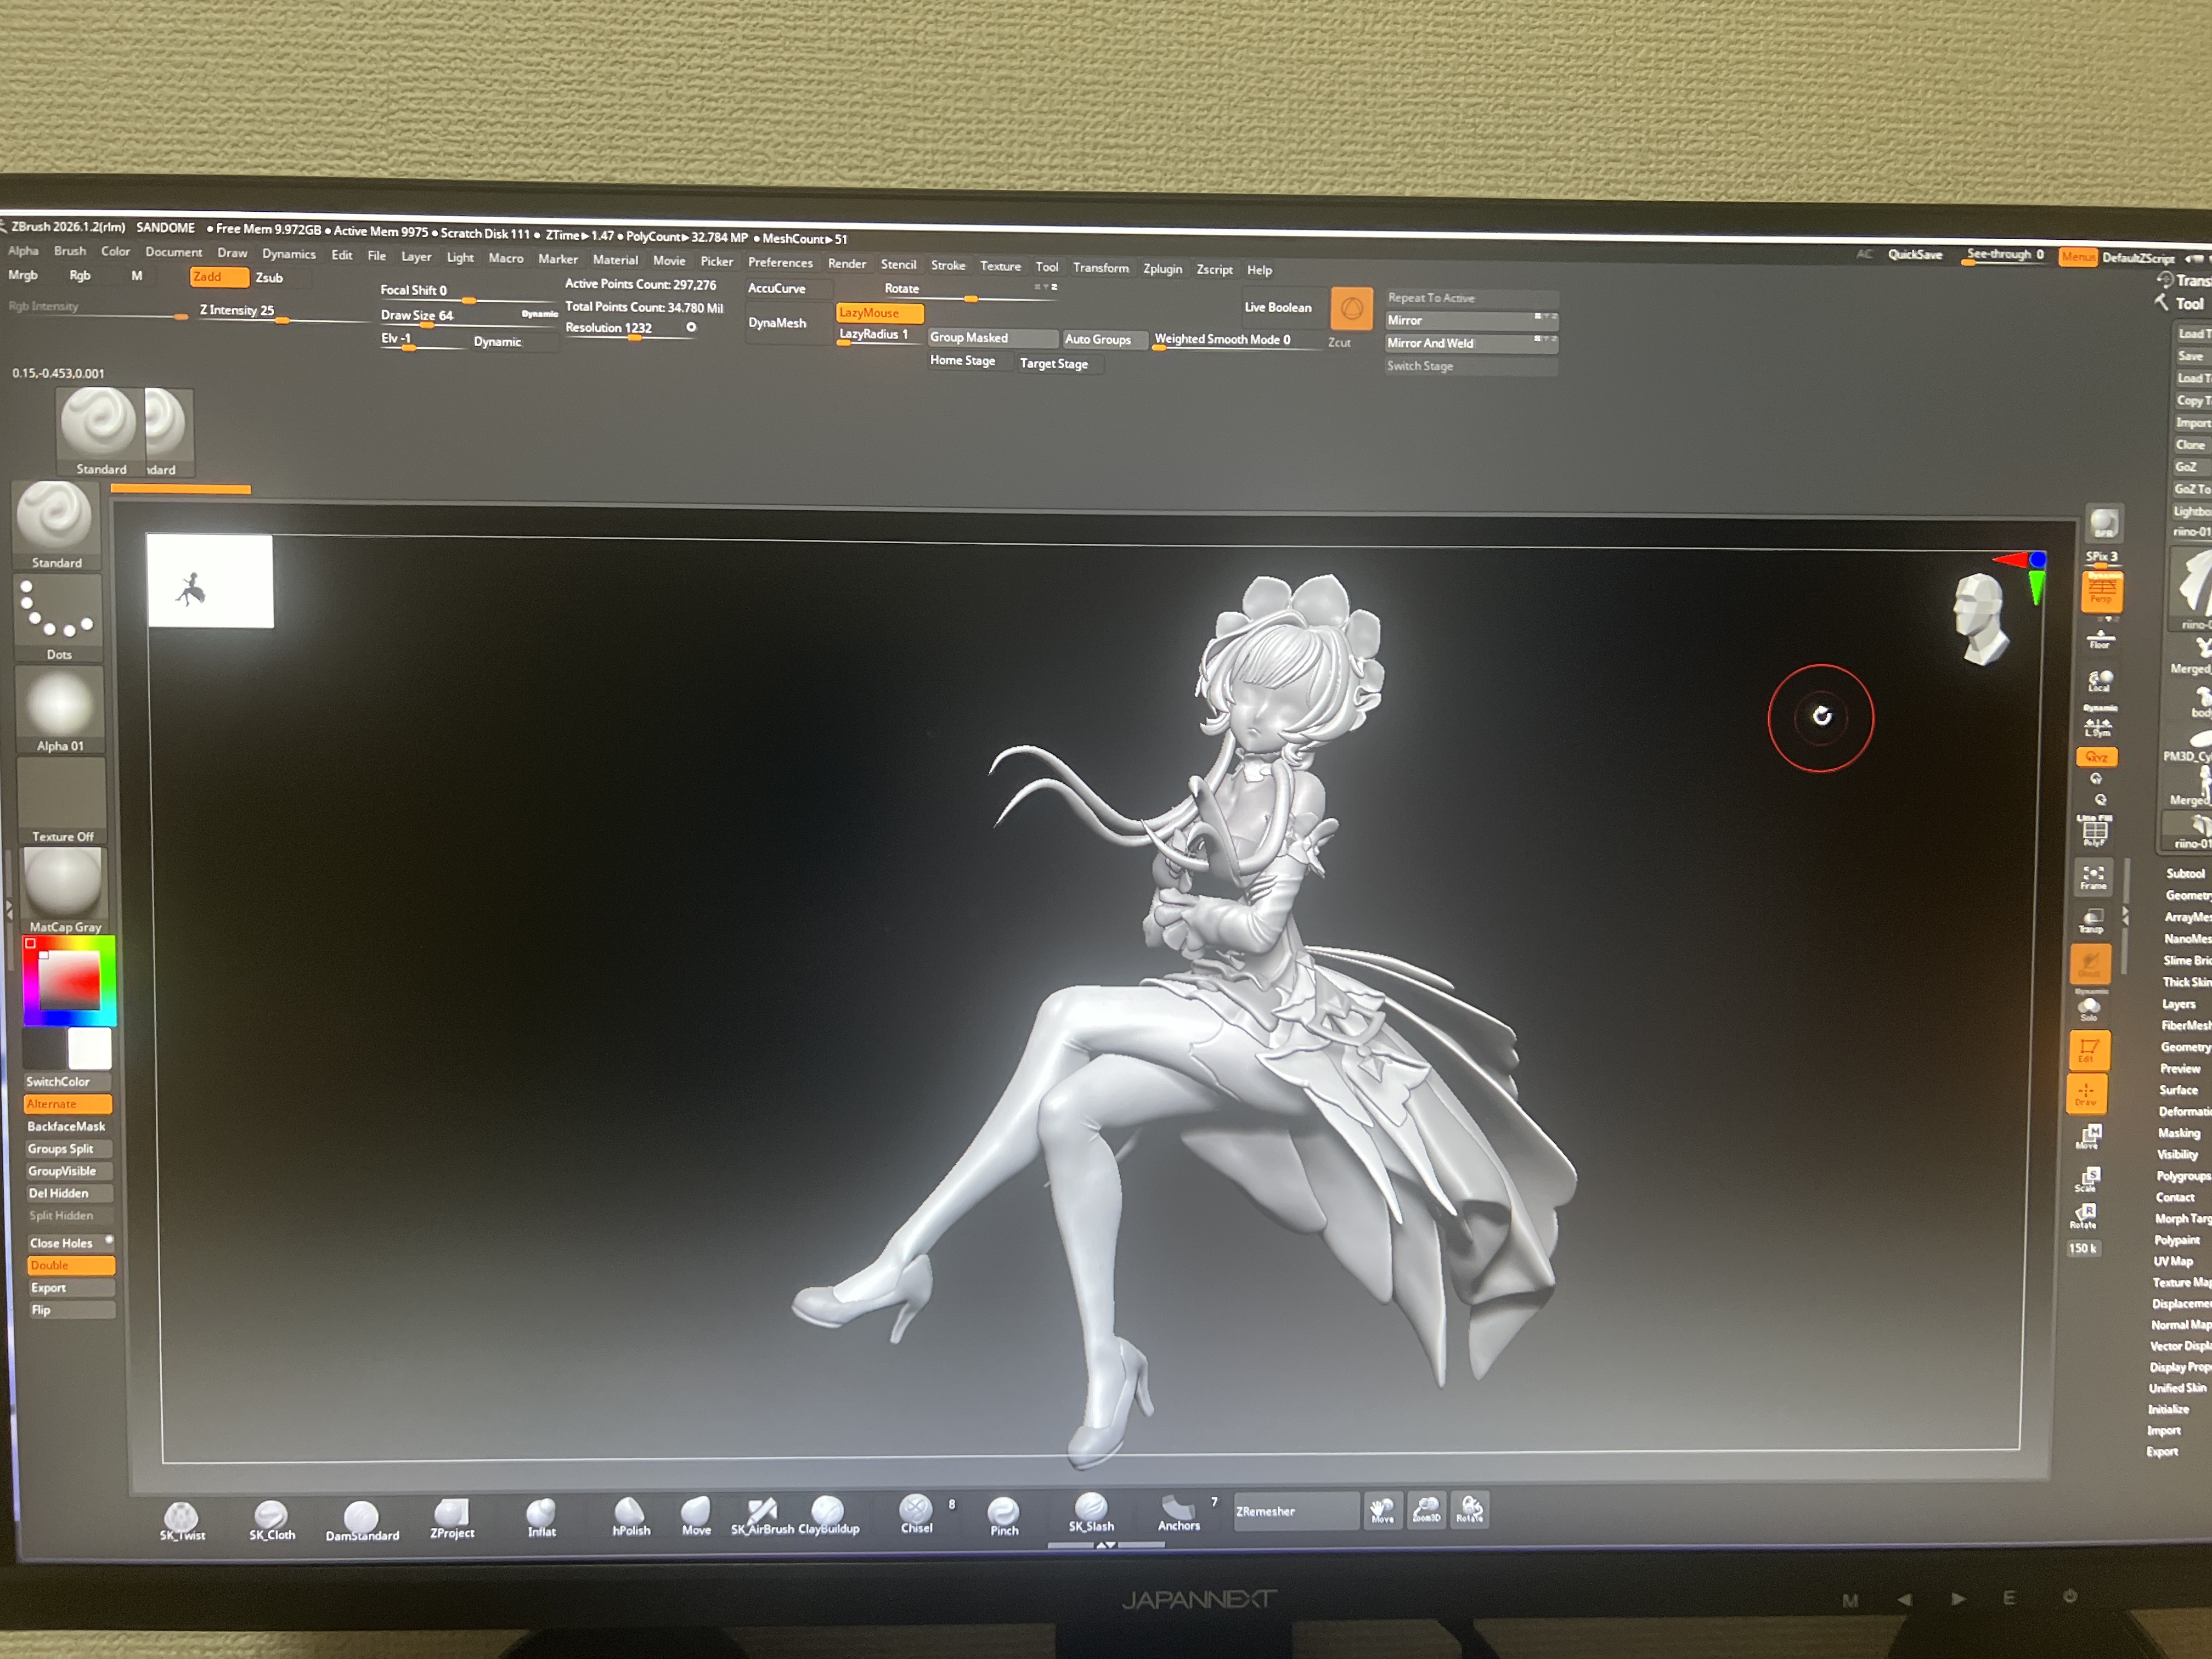
Task: Open the Render menu
Action: [x=847, y=264]
